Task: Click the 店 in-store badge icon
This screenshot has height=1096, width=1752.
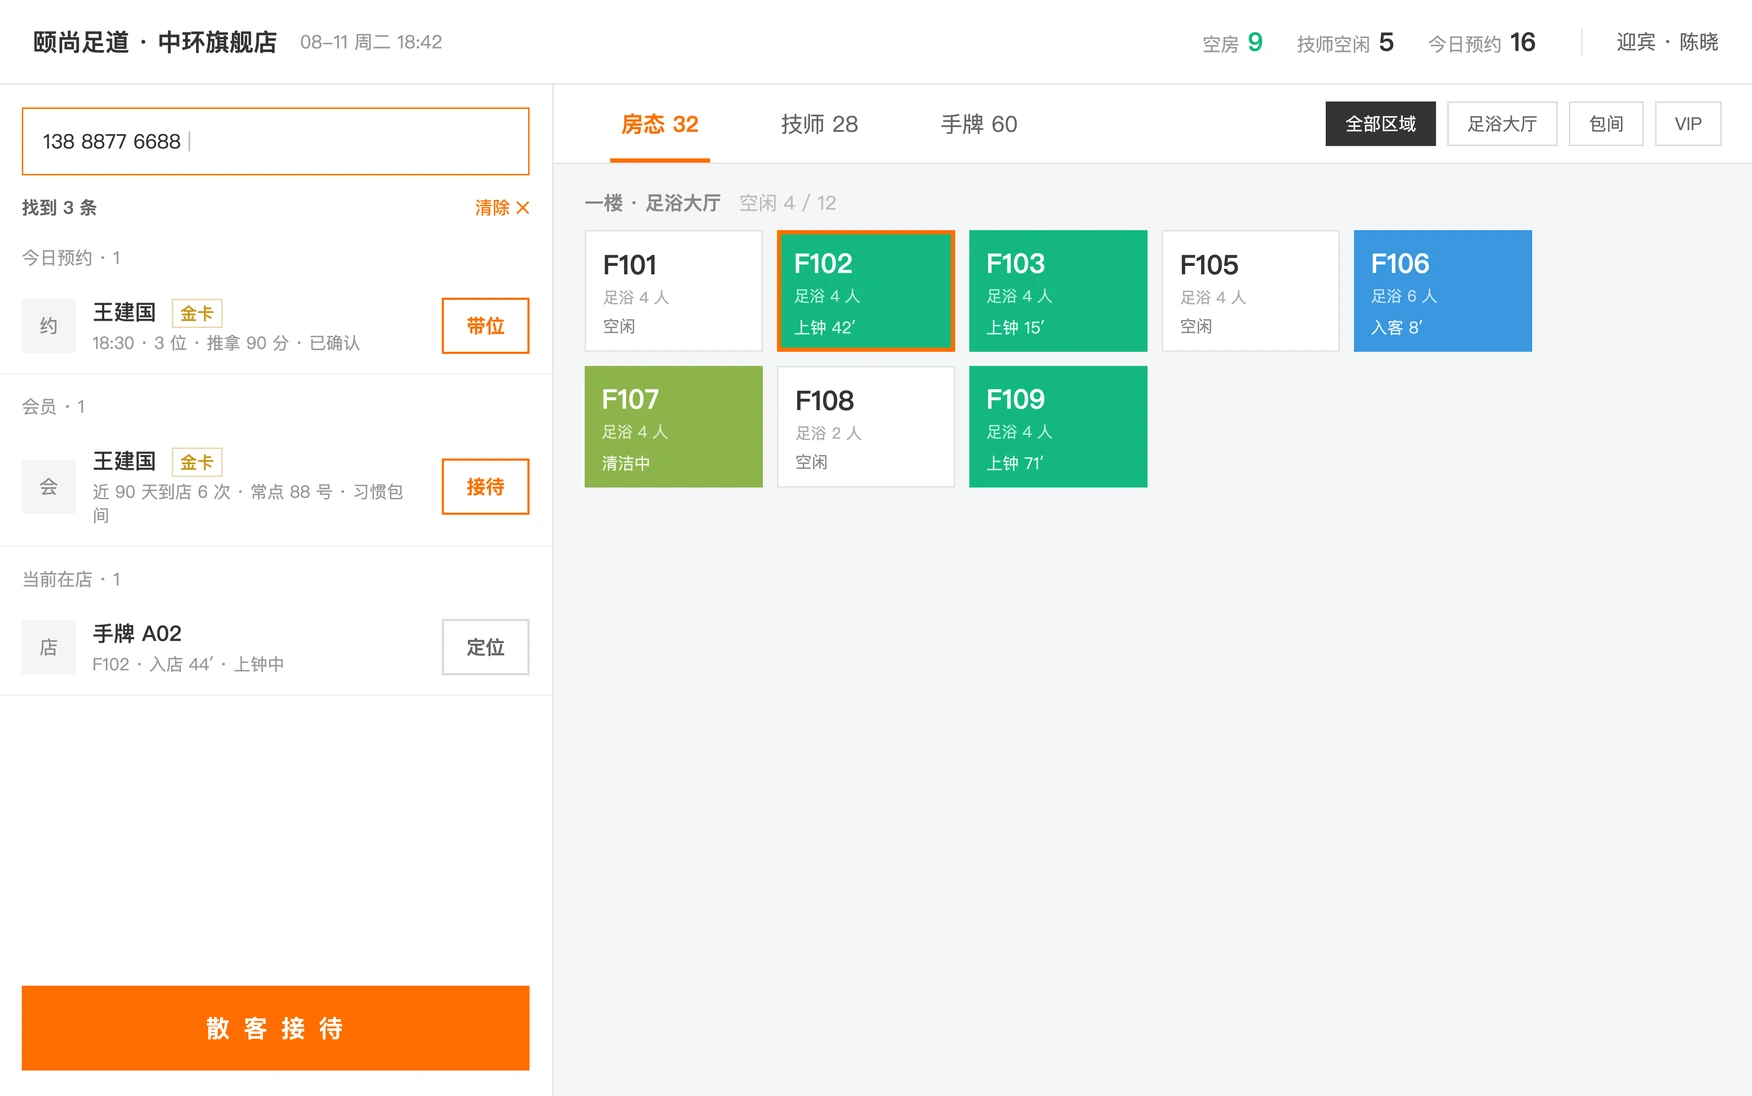Action: [48, 647]
